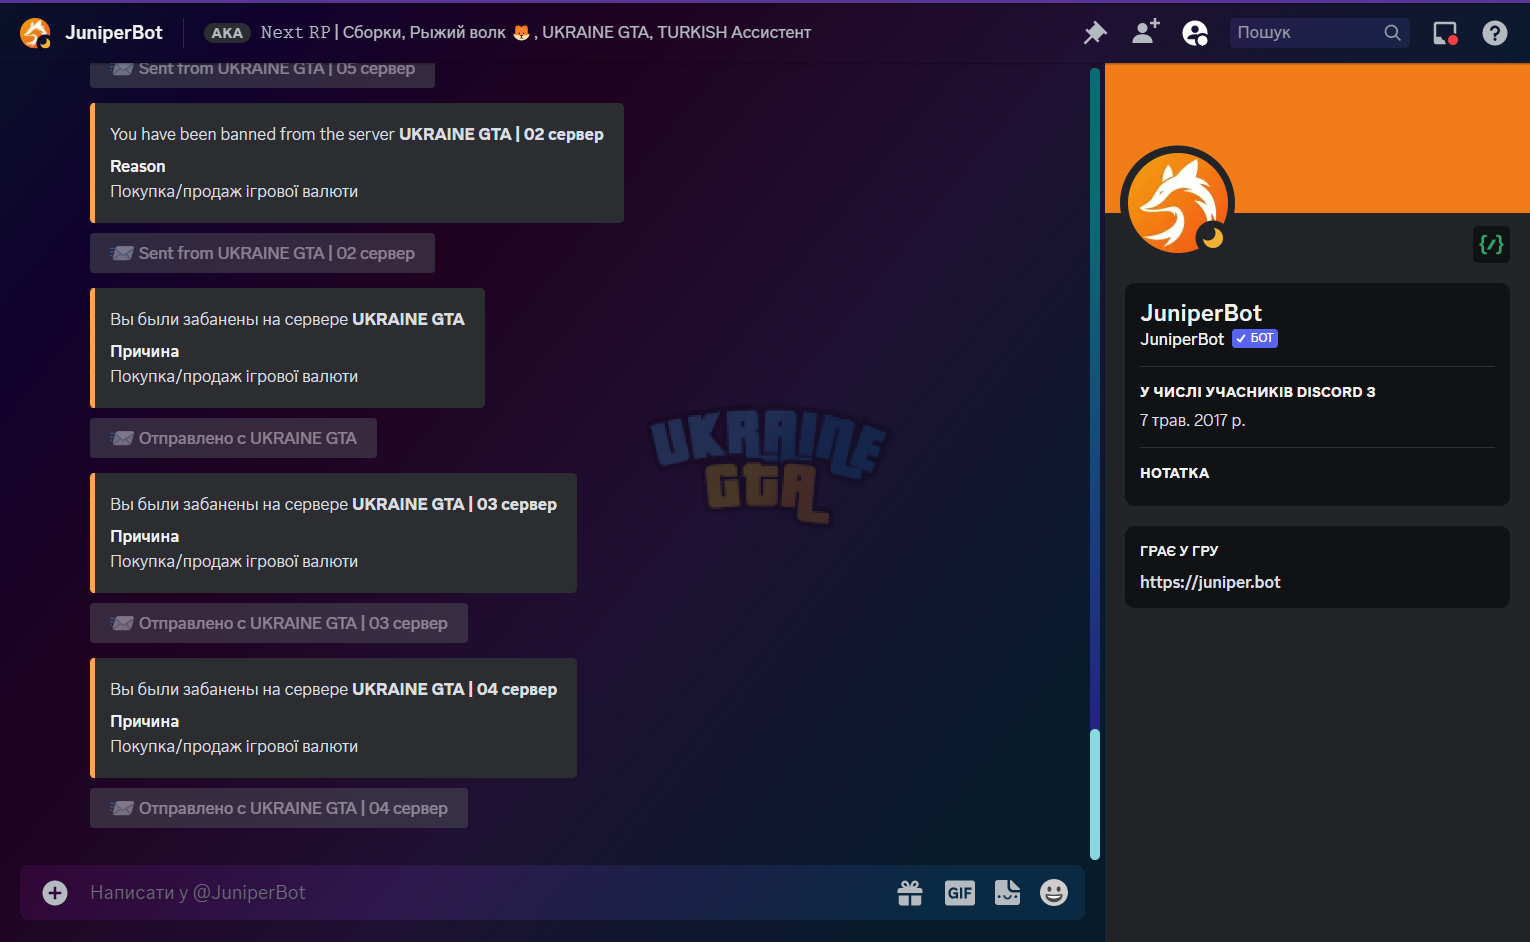Open the https://juniper.bot activity link
This screenshot has height=942, width=1530.
1210,582
